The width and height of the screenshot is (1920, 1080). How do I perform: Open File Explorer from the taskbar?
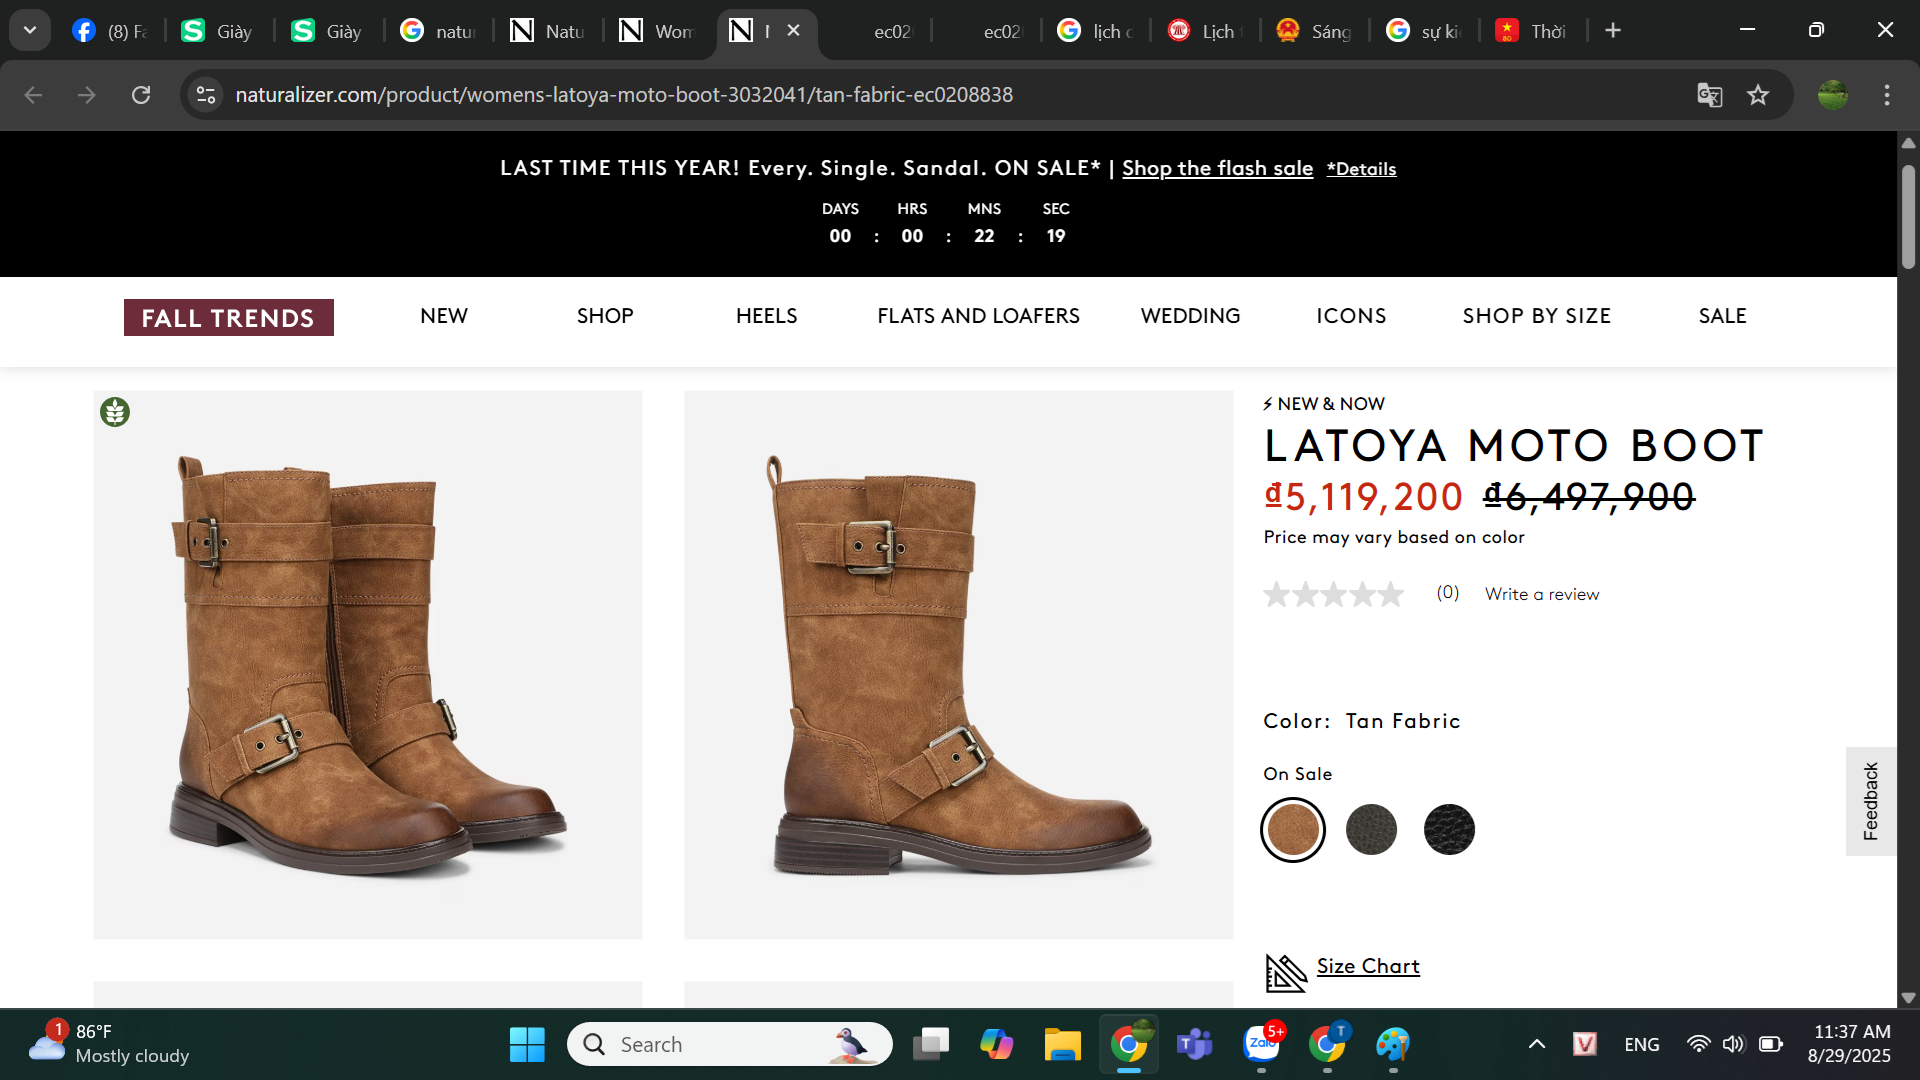1062,1045
